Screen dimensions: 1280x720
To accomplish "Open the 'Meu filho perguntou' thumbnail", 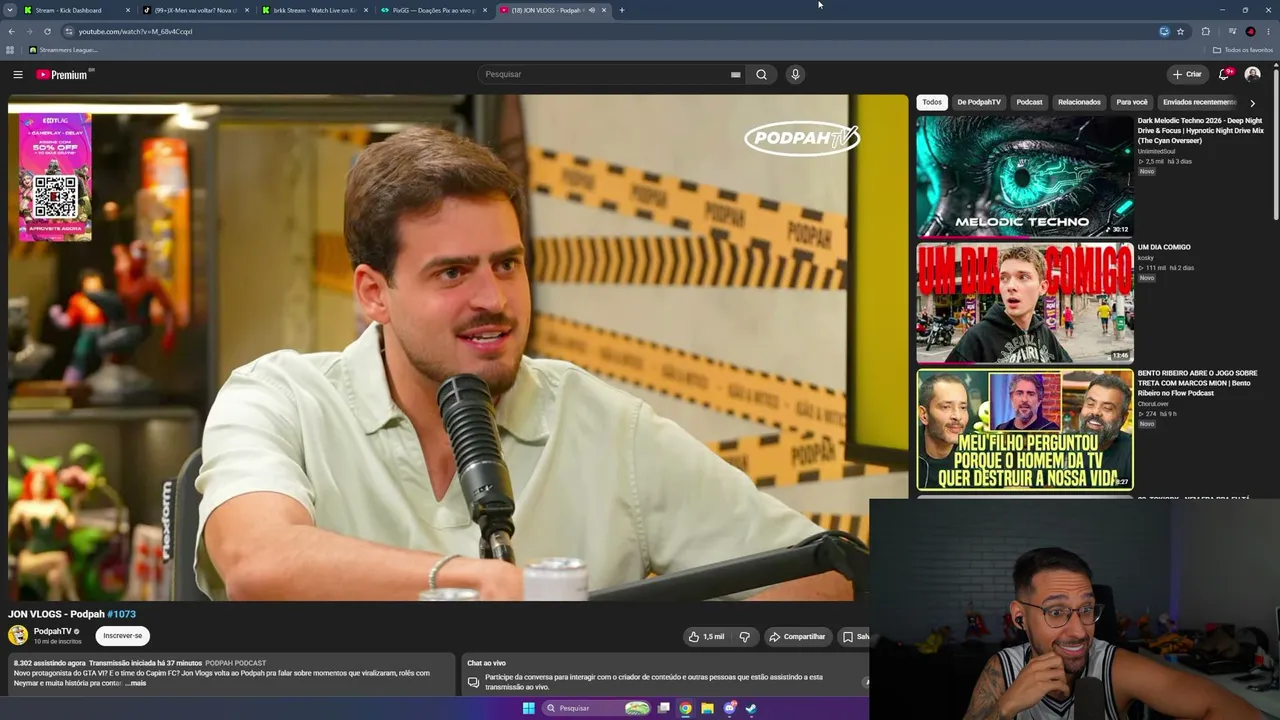I will pyautogui.click(x=1025, y=430).
